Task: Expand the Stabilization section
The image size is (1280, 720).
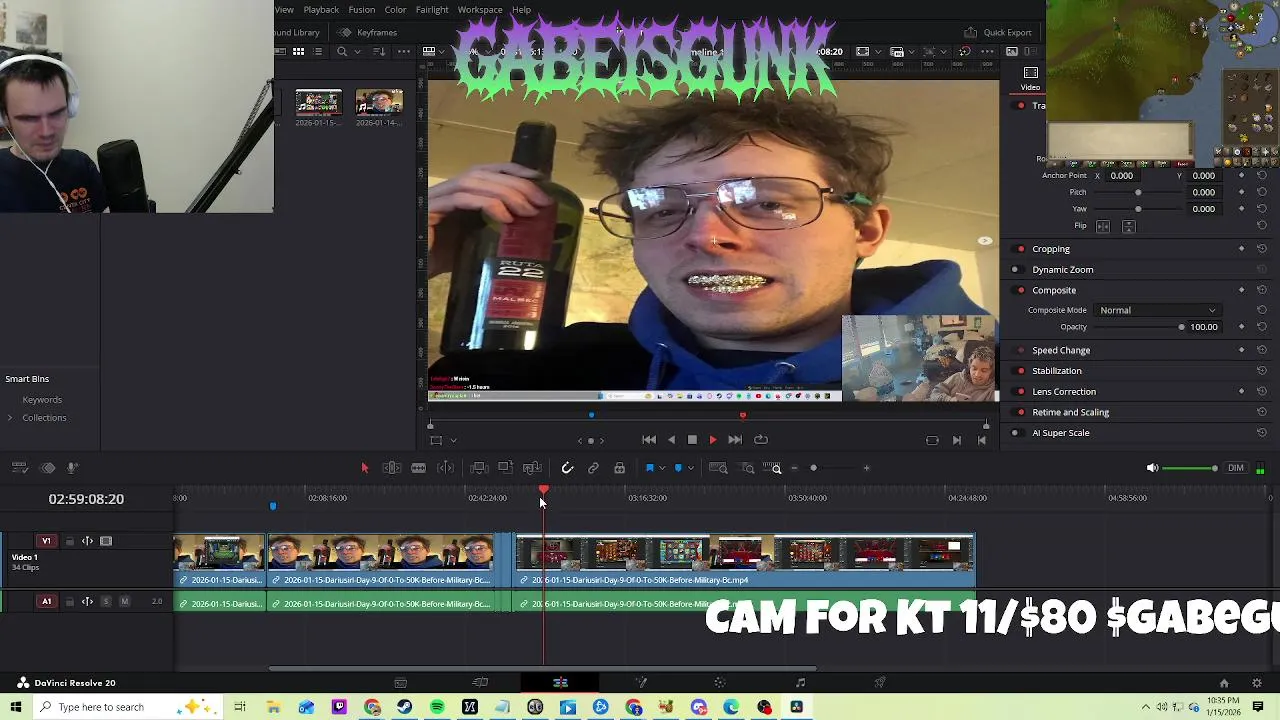Action: 1057,371
